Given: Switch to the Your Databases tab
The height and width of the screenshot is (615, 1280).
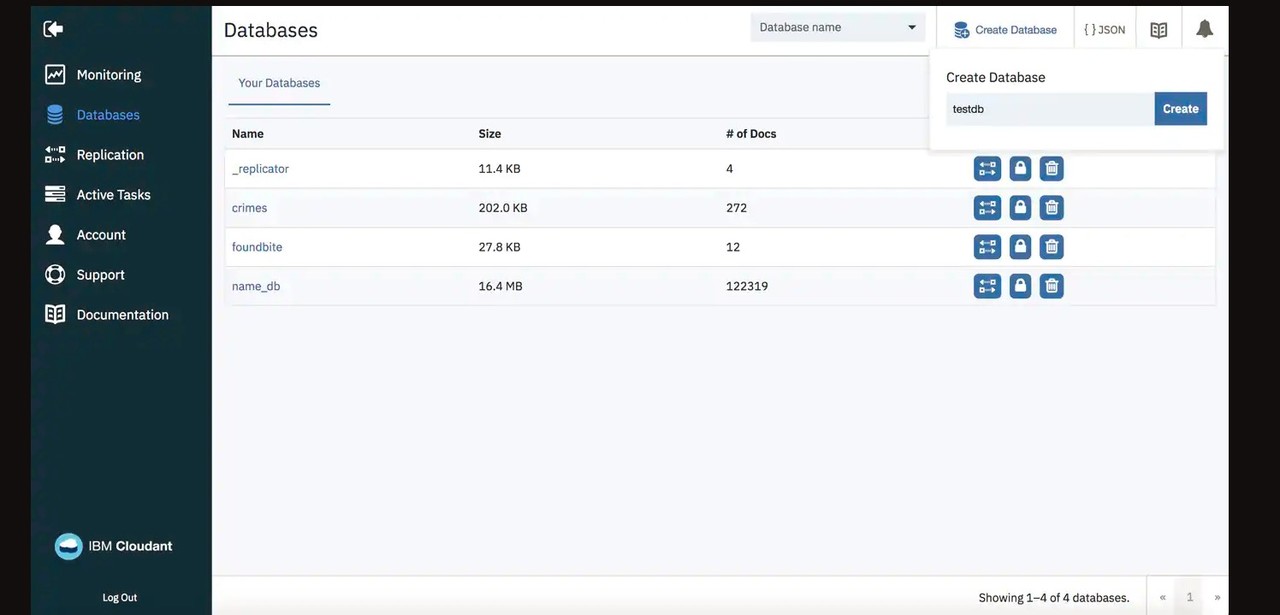Looking at the screenshot, I should (279, 83).
